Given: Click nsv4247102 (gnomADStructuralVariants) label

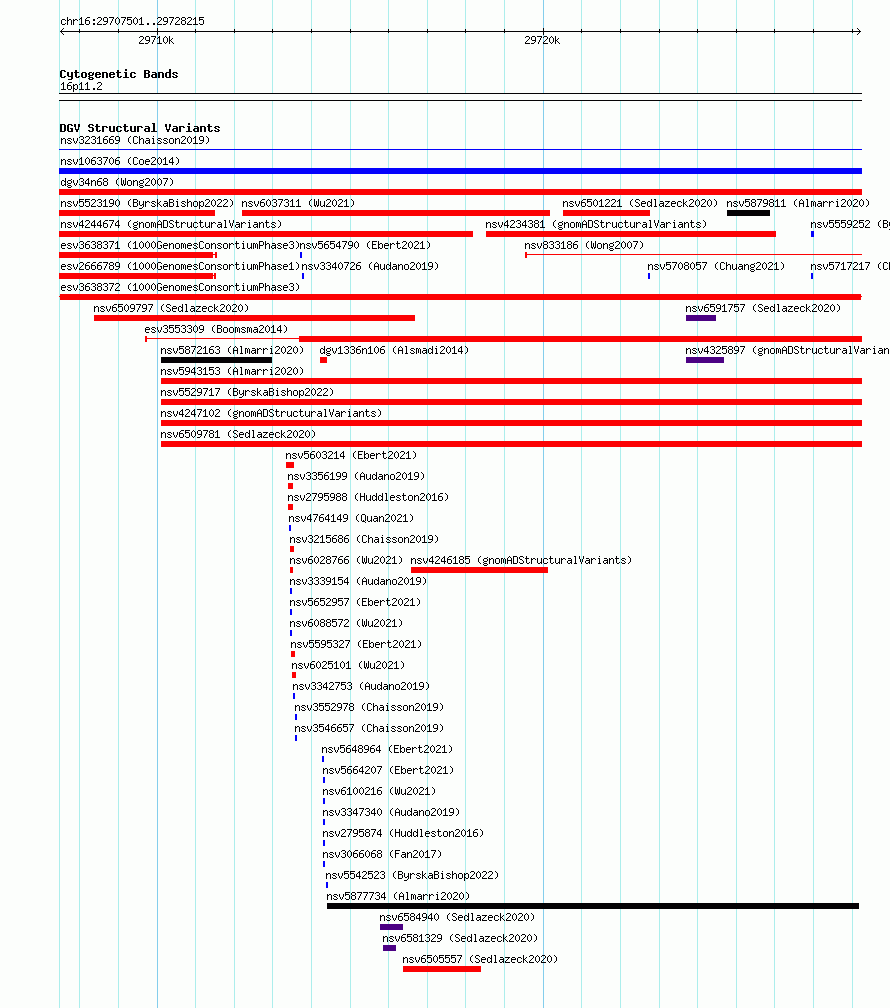Looking at the screenshot, I should coord(271,413).
